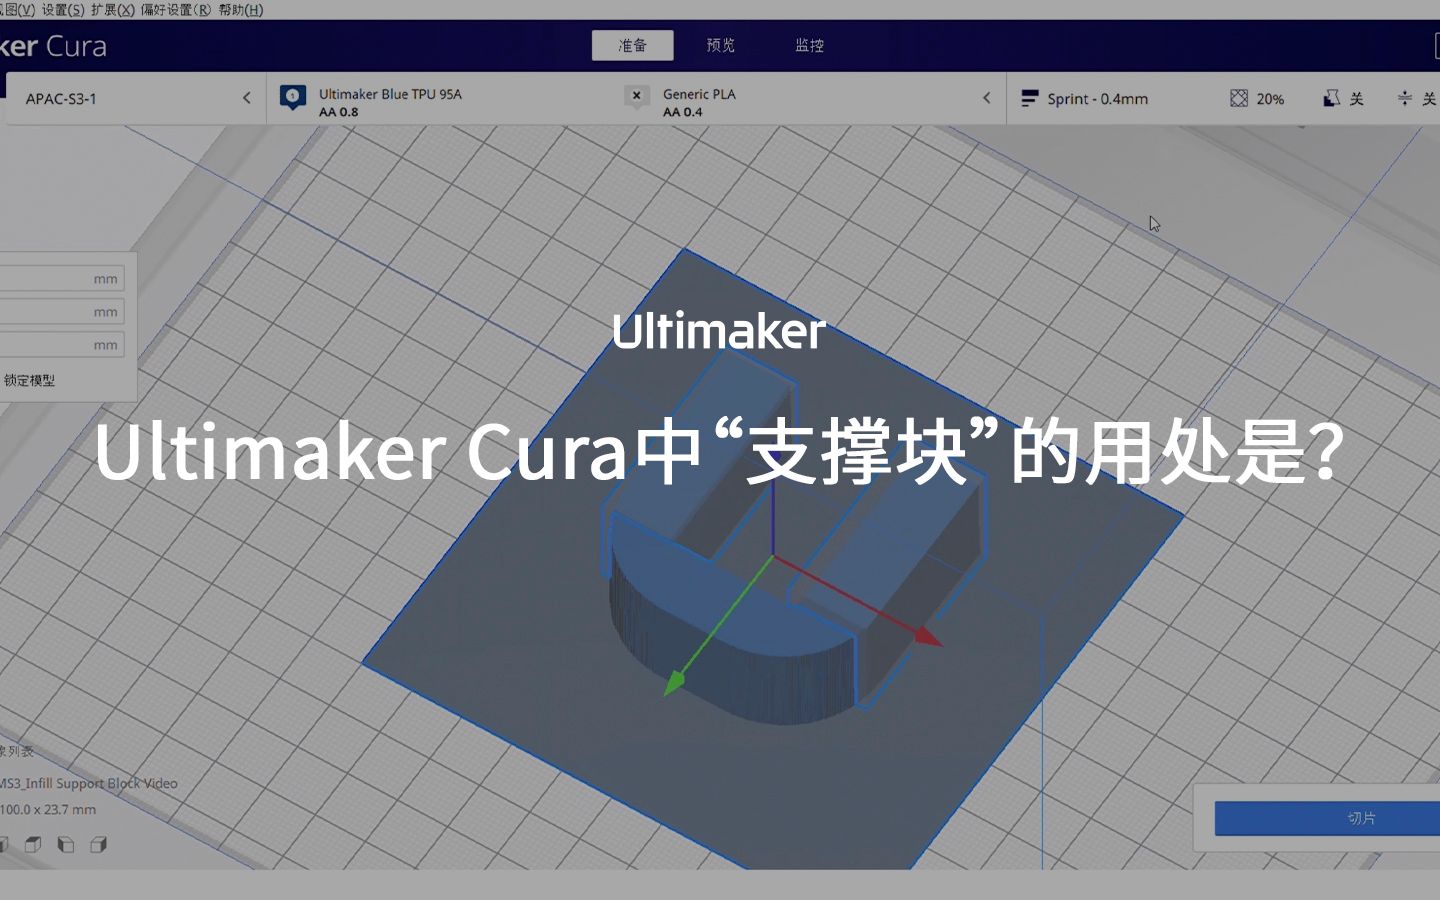Click the green Y-axis arrow handle
The height and width of the screenshot is (900, 1440).
674,684
